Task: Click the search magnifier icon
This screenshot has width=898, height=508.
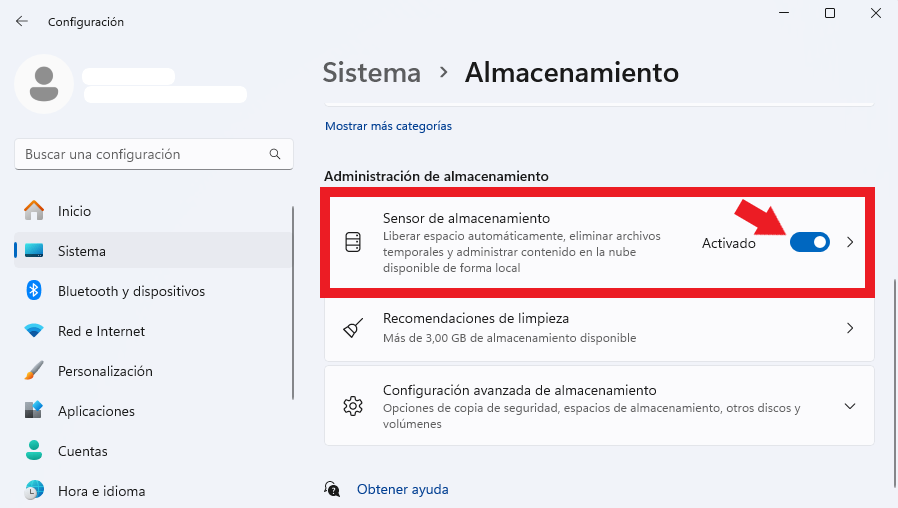Action: point(275,154)
